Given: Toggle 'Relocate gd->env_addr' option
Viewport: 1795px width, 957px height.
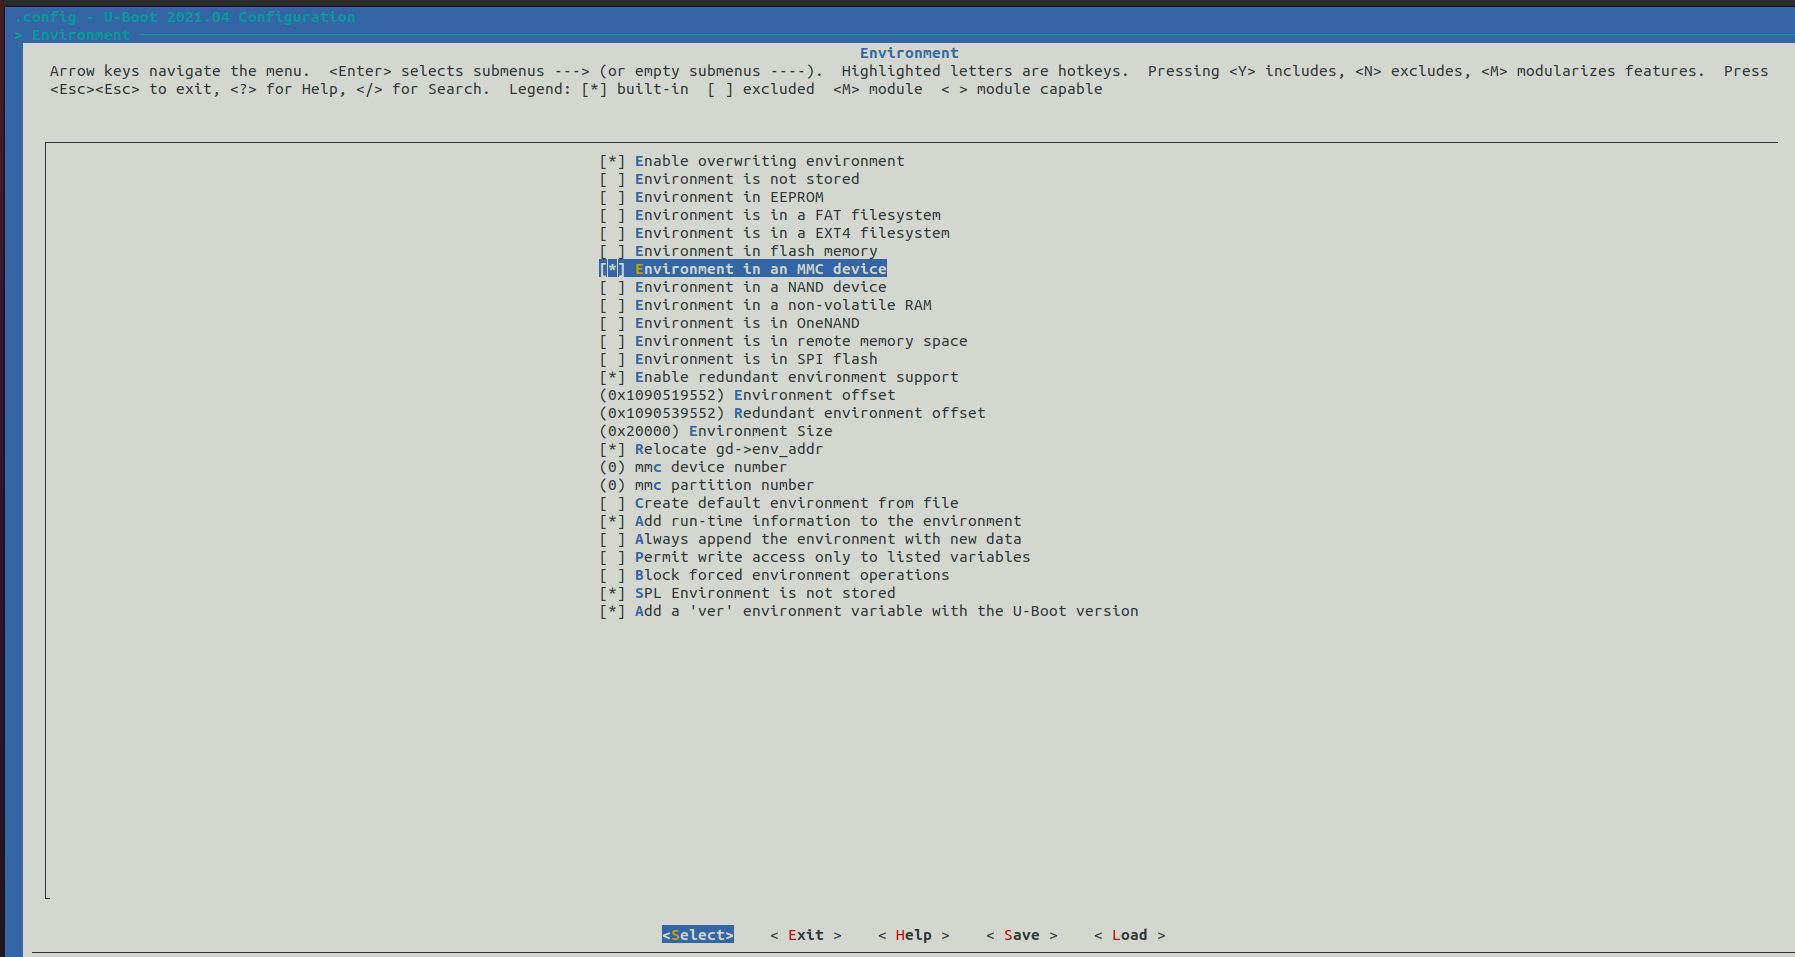Looking at the screenshot, I should [711, 449].
